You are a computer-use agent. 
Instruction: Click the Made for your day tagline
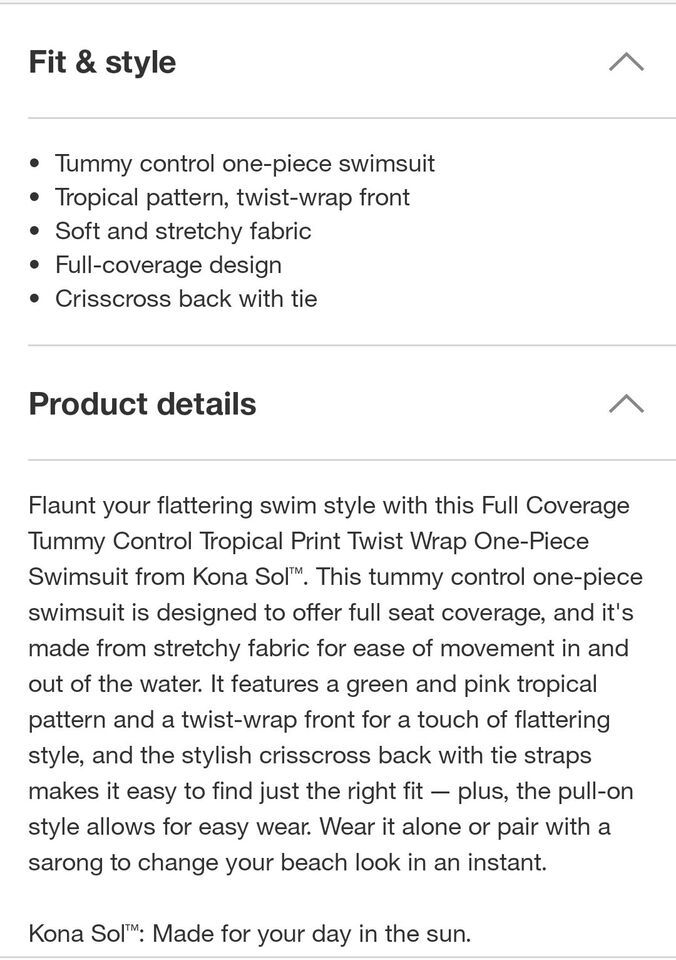(312, 934)
